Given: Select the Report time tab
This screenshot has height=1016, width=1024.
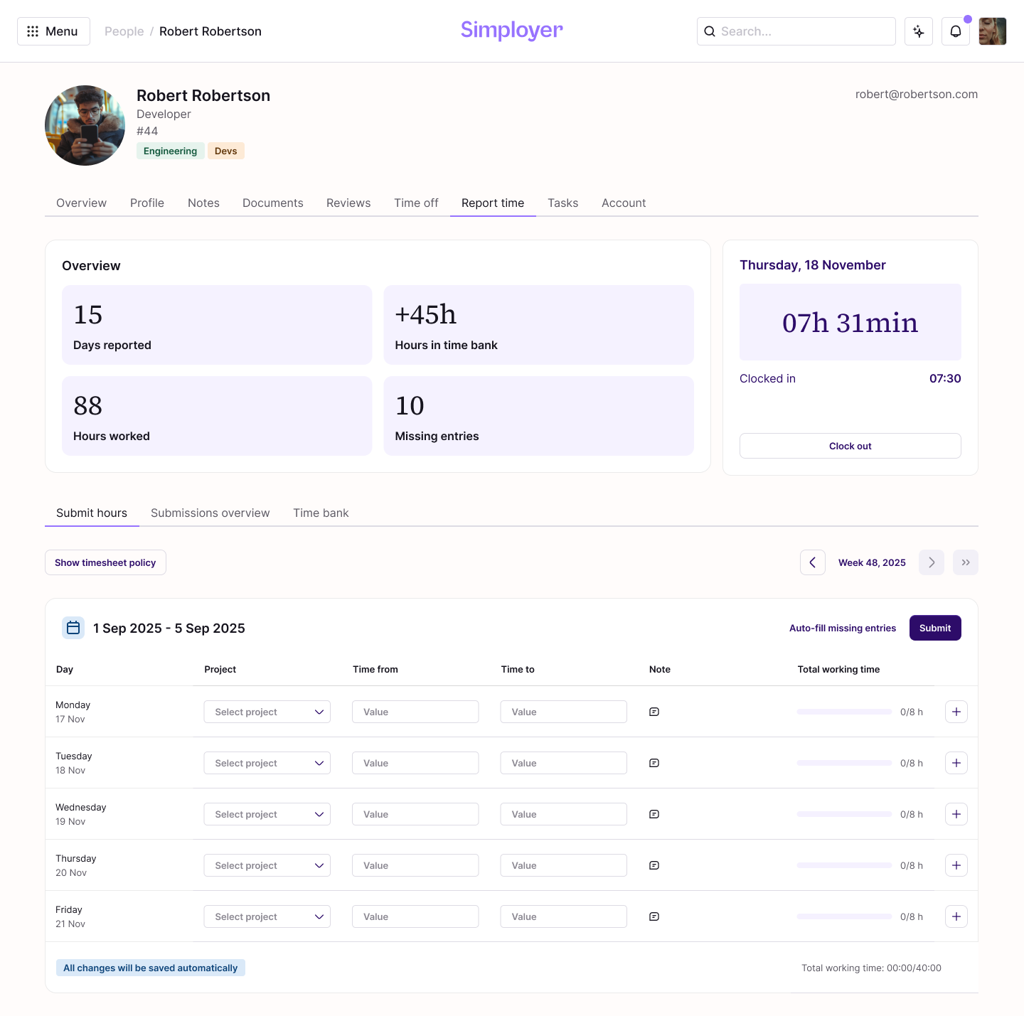Looking at the screenshot, I should coord(492,203).
